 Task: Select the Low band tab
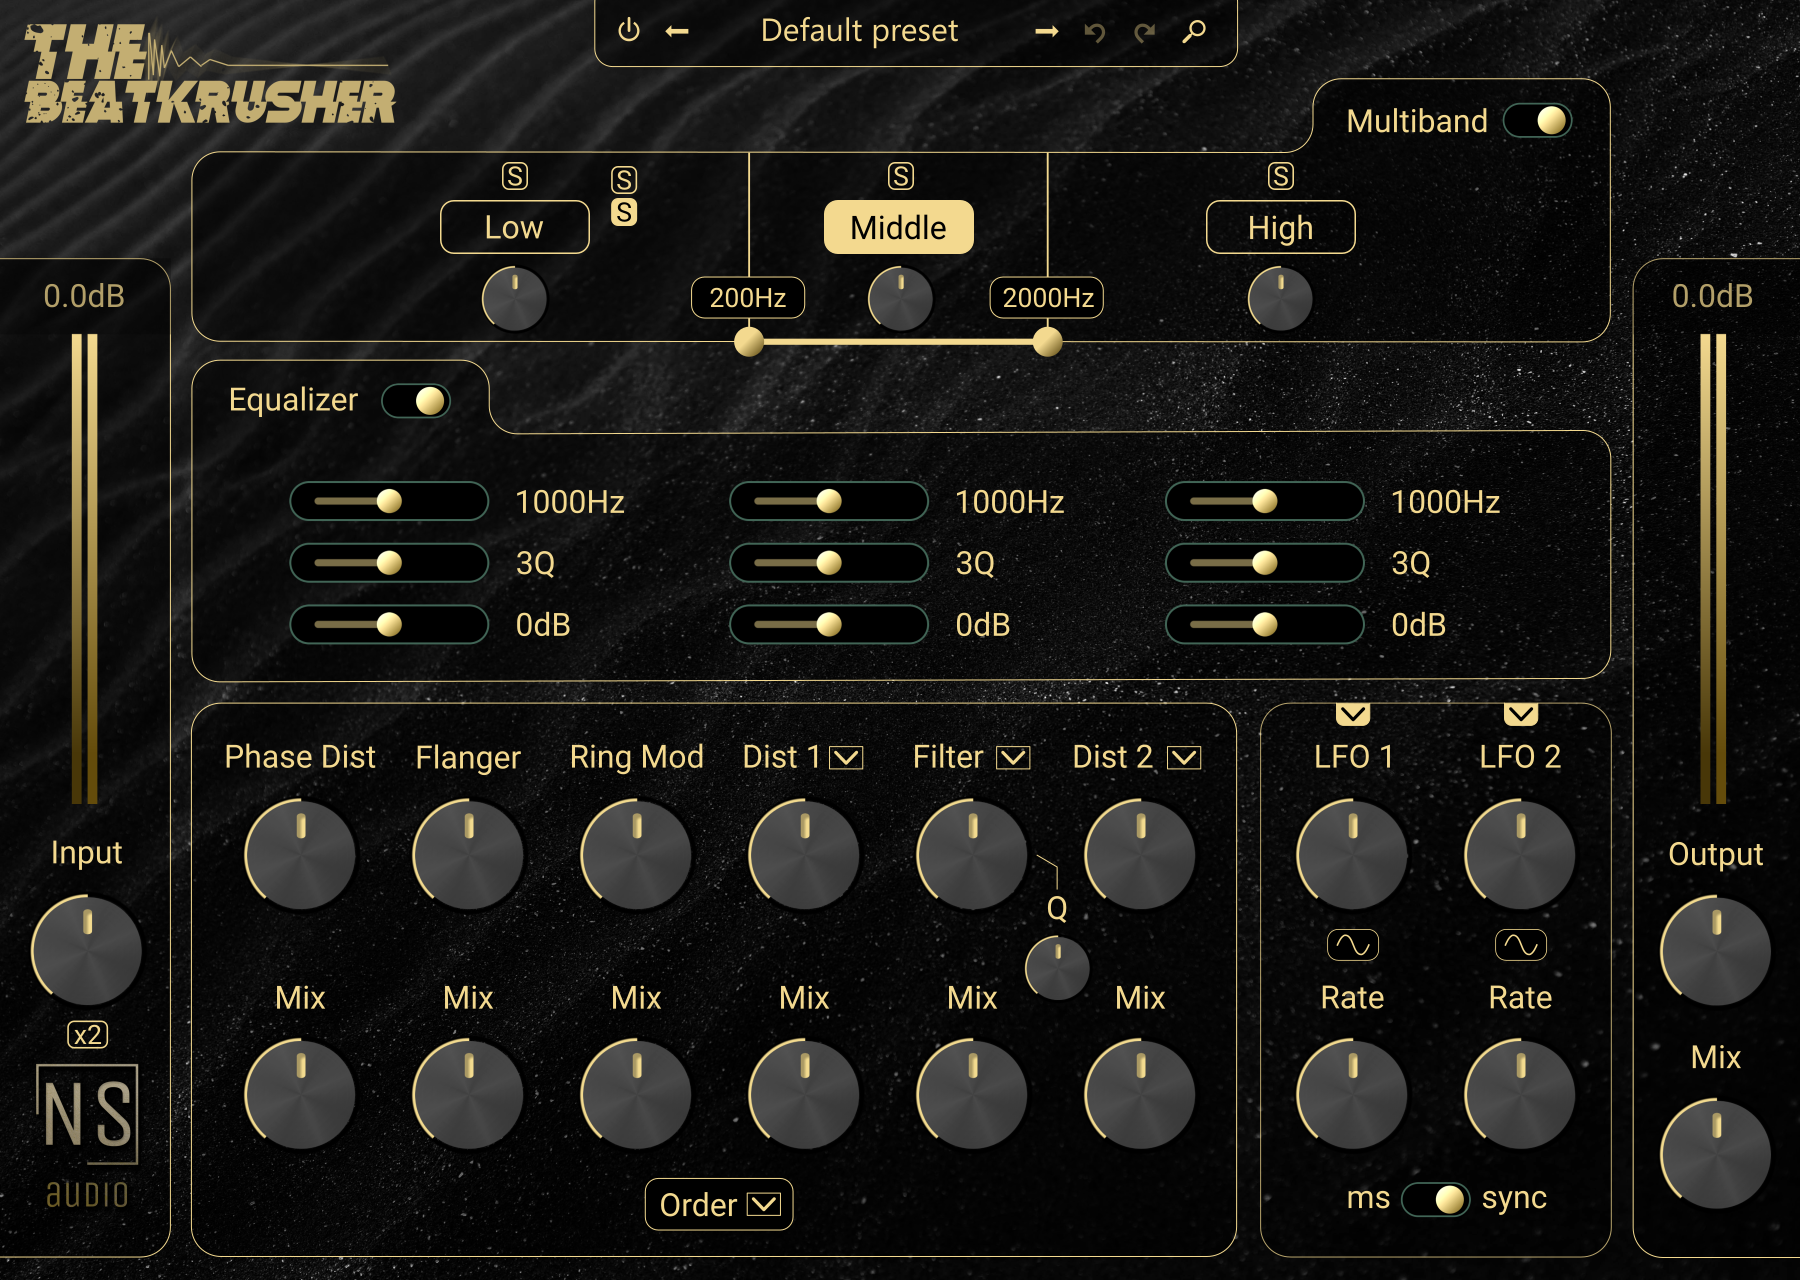click(x=515, y=227)
